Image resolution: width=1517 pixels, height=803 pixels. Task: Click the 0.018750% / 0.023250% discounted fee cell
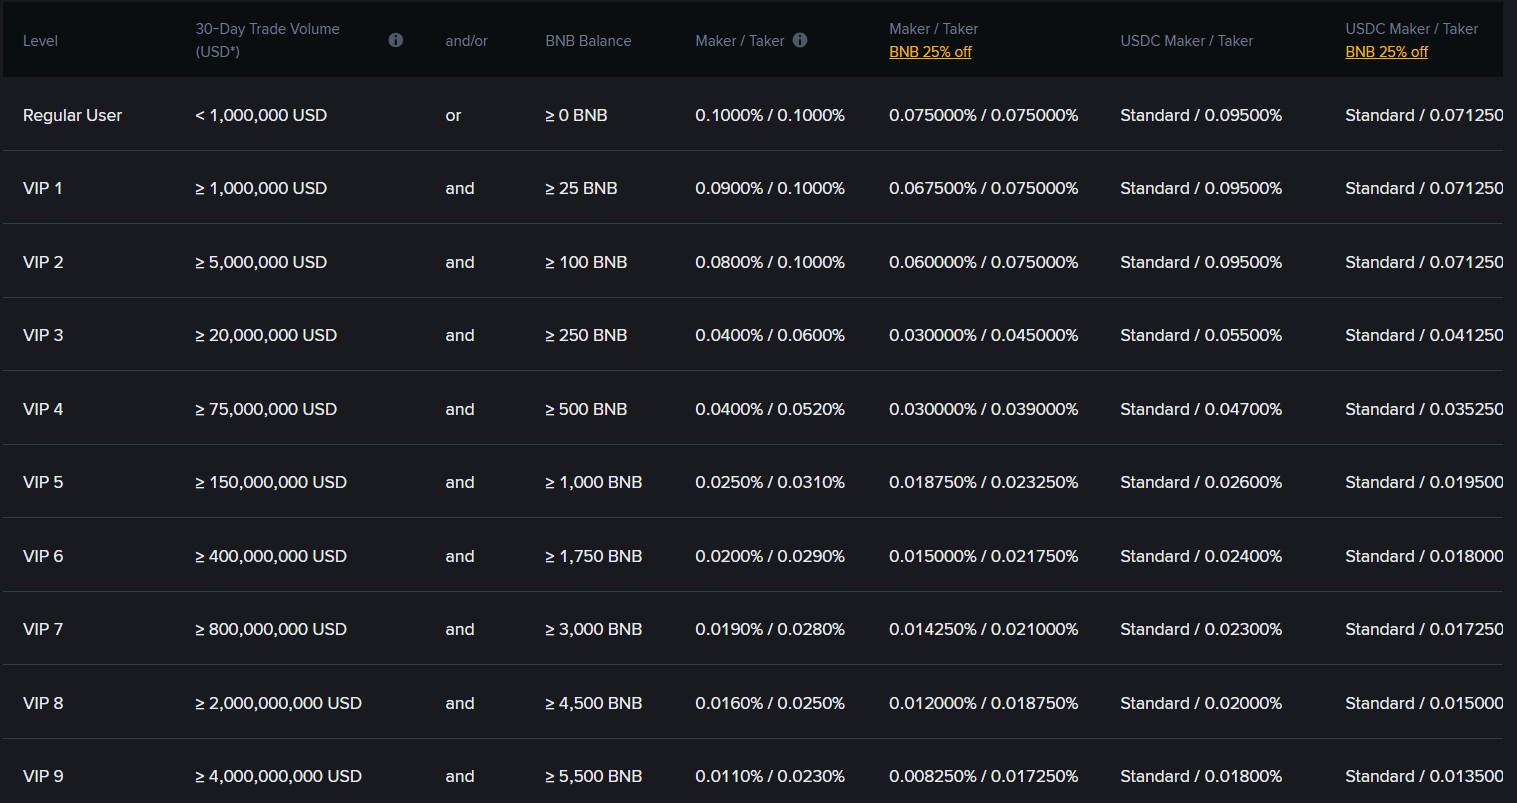click(x=984, y=482)
